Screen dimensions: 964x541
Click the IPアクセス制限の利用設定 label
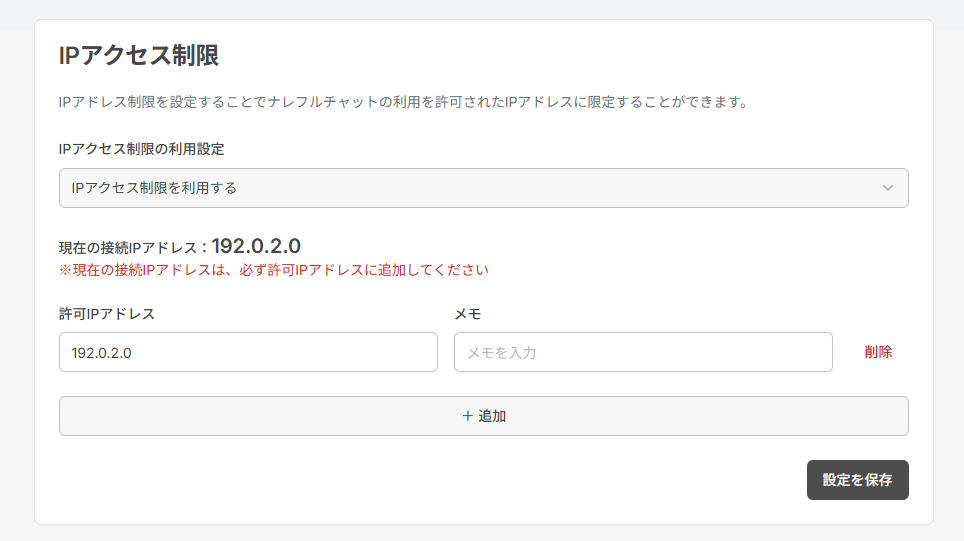point(142,149)
